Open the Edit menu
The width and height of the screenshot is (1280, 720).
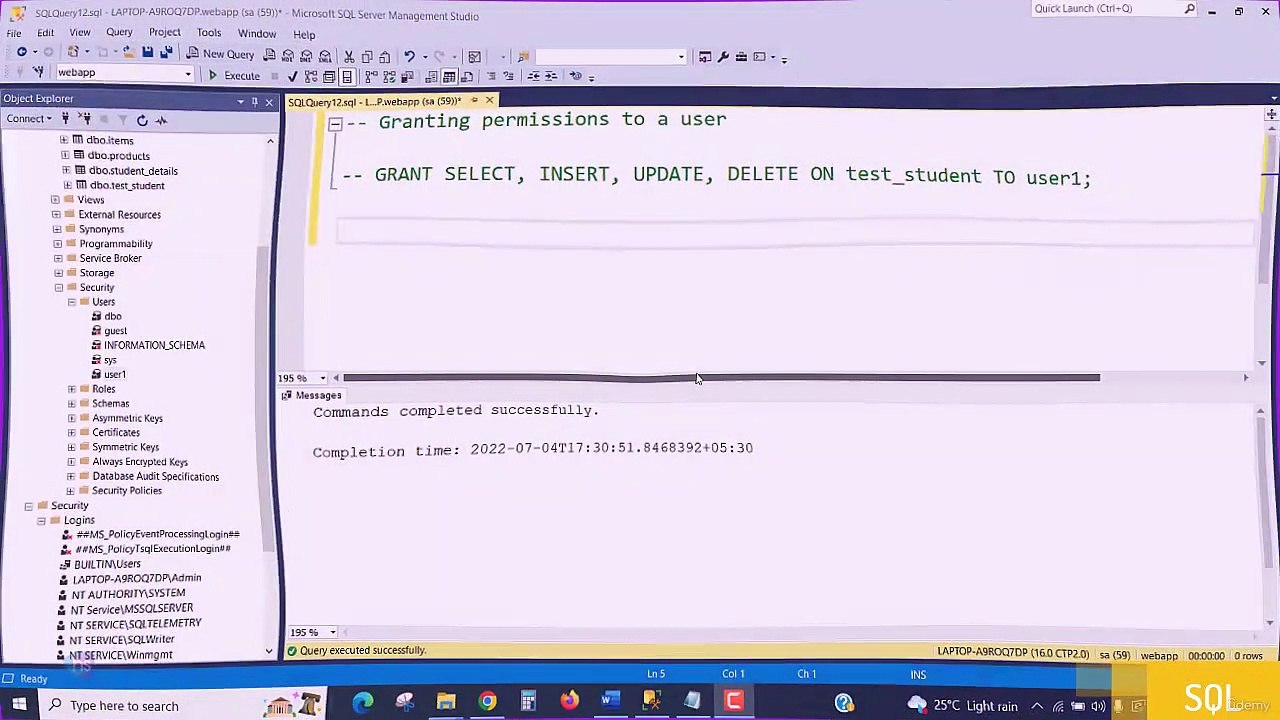coord(46,34)
